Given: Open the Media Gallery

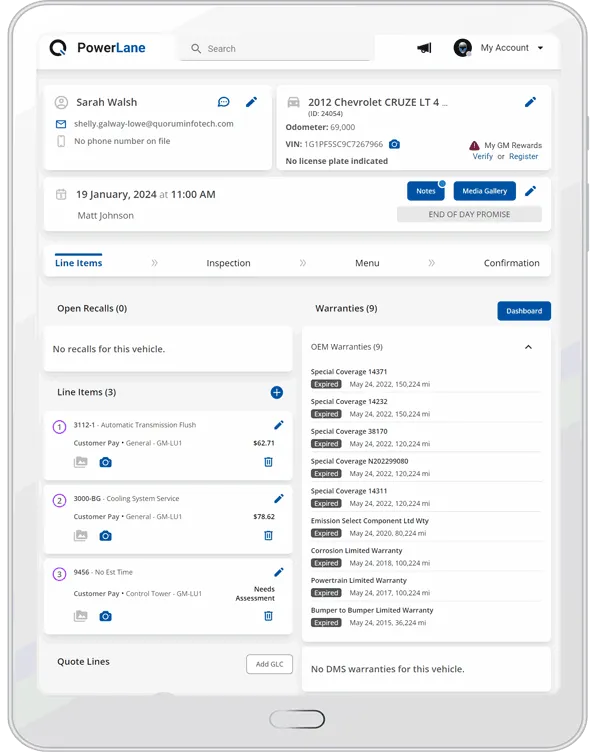Looking at the screenshot, I should [x=485, y=191].
